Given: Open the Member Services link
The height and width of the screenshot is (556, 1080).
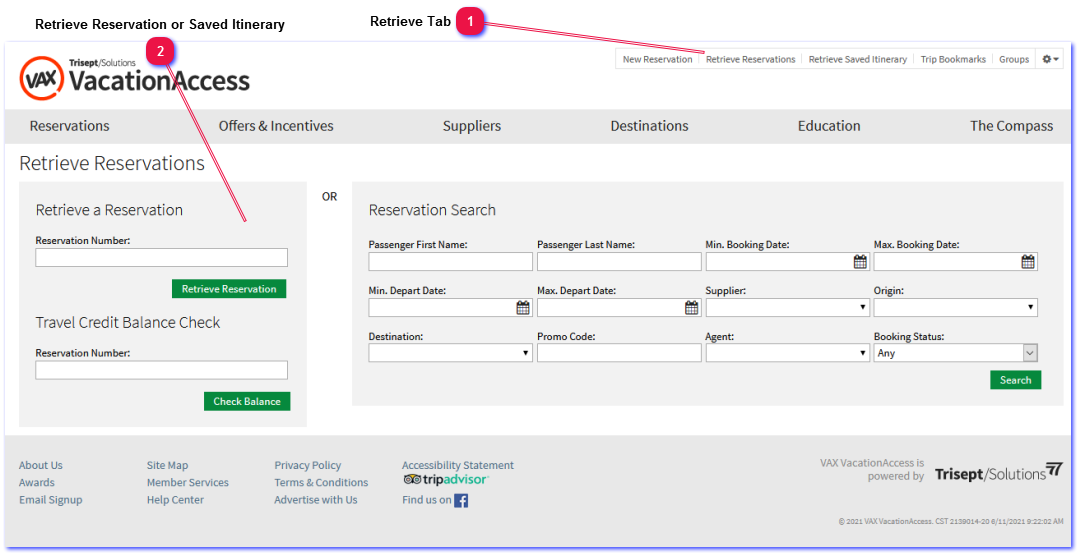Looking at the screenshot, I should (x=187, y=483).
